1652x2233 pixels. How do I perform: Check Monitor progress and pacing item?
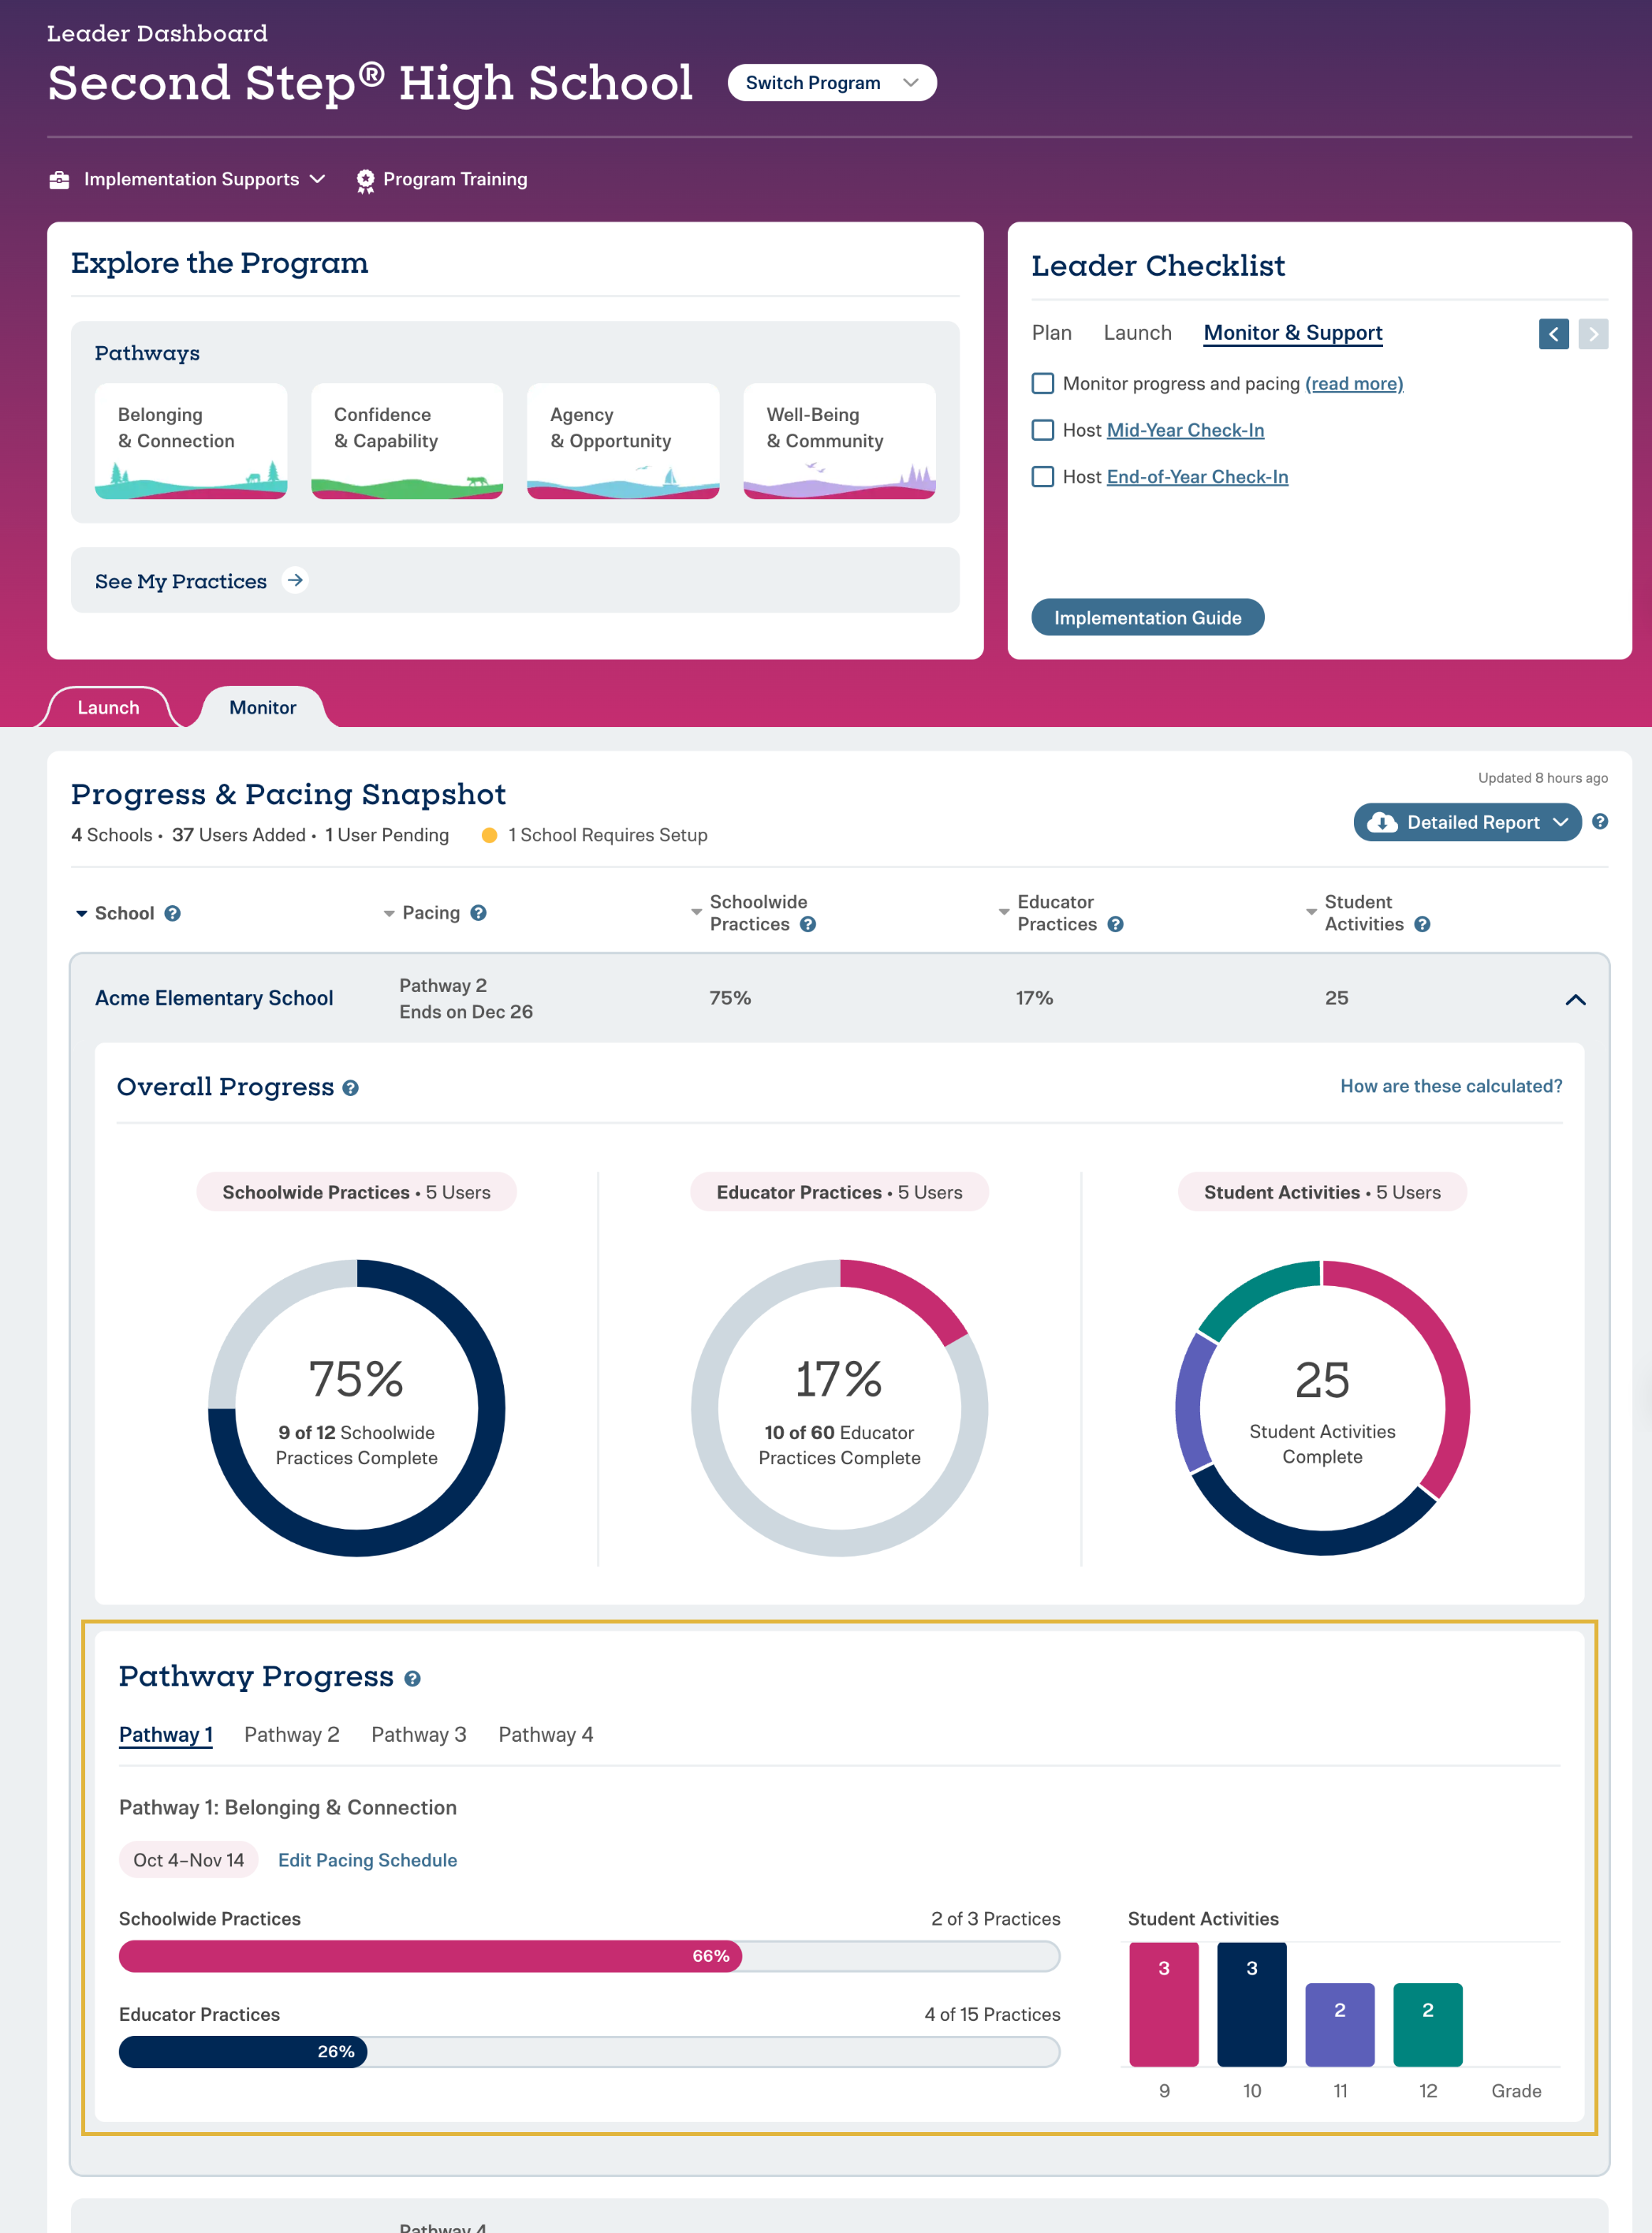click(x=1042, y=383)
